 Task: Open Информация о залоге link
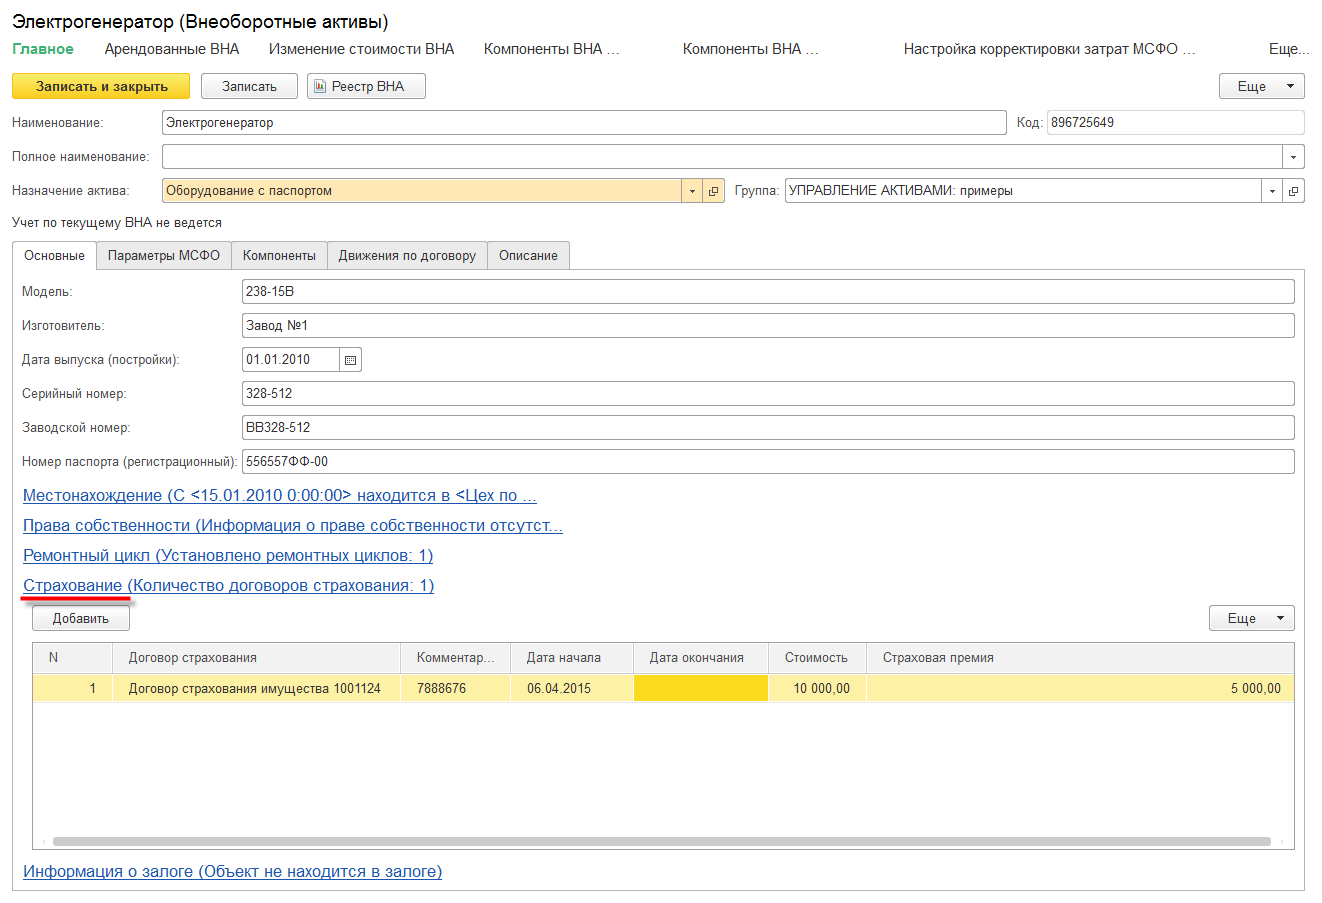pyautogui.click(x=232, y=872)
